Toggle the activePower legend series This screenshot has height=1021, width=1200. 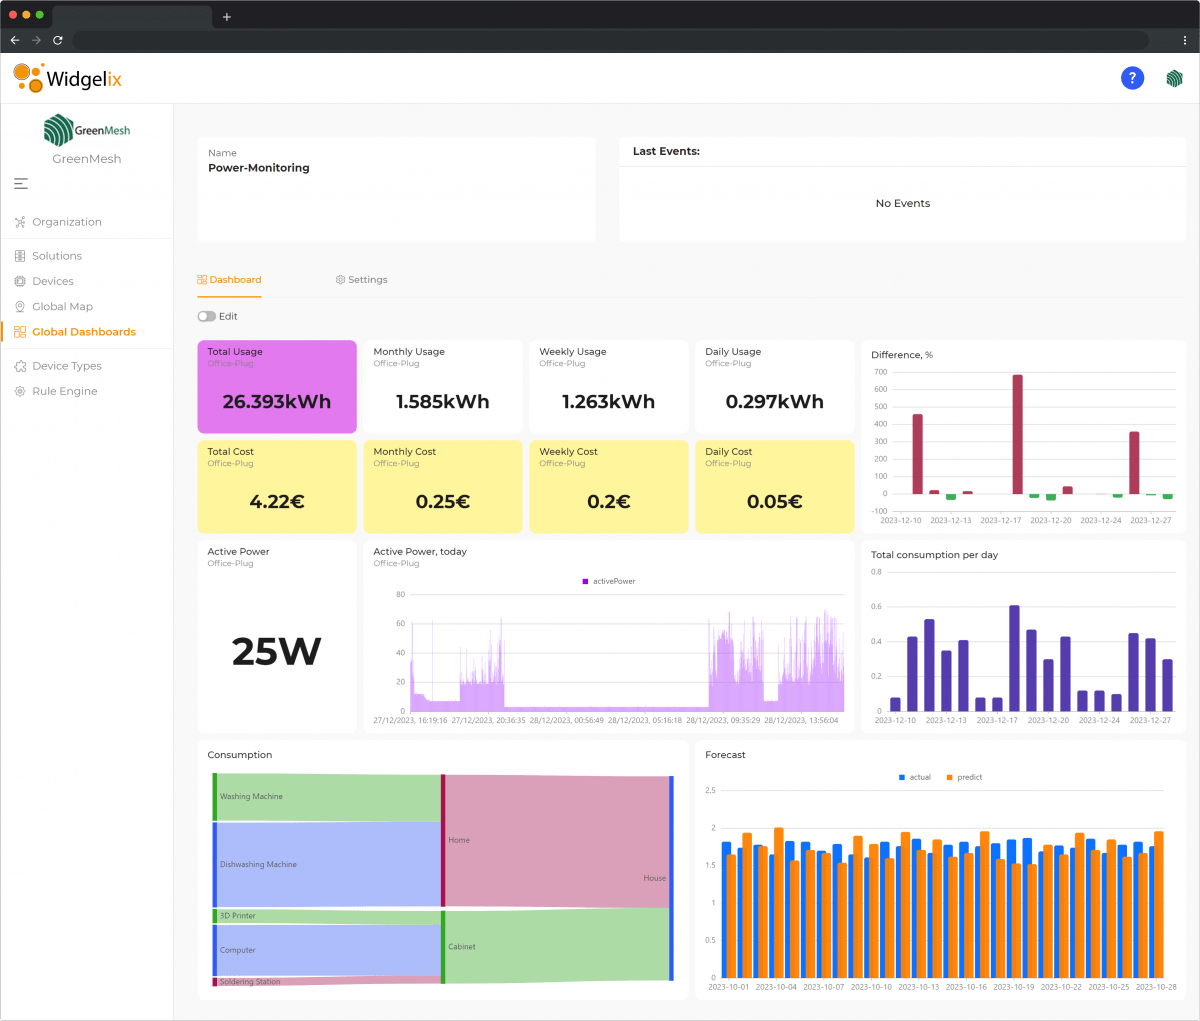pyautogui.click(x=608, y=581)
